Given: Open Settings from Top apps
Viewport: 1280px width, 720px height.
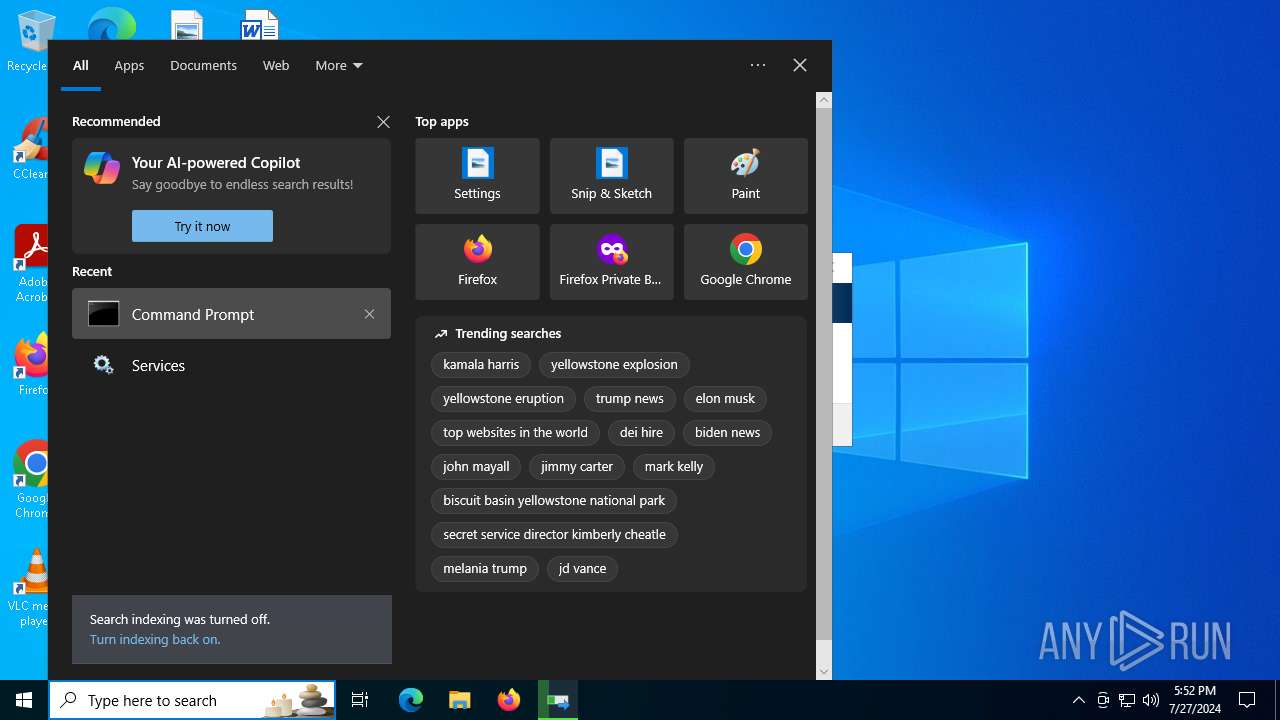Looking at the screenshot, I should pyautogui.click(x=477, y=176).
